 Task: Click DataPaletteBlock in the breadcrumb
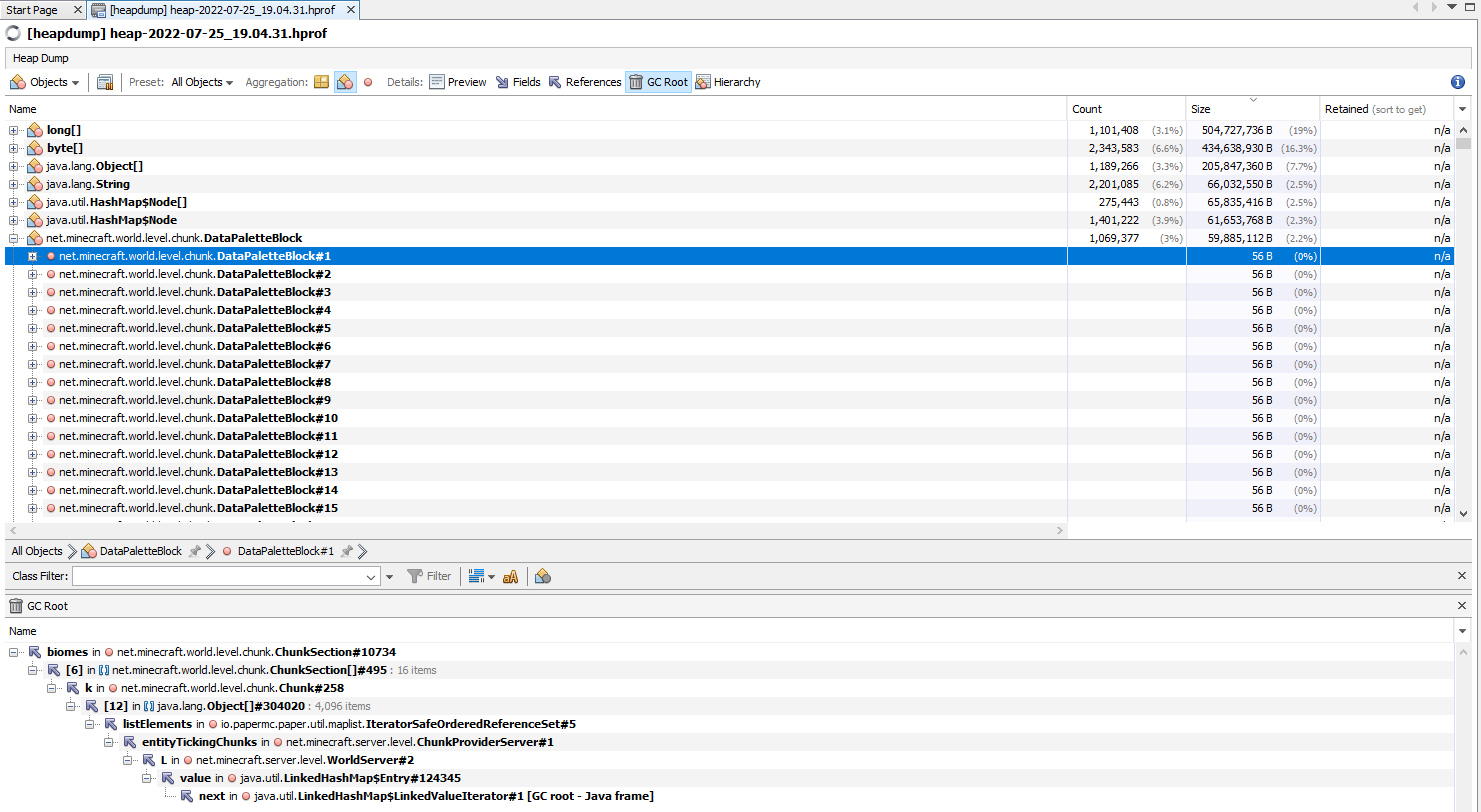pyautogui.click(x=132, y=551)
